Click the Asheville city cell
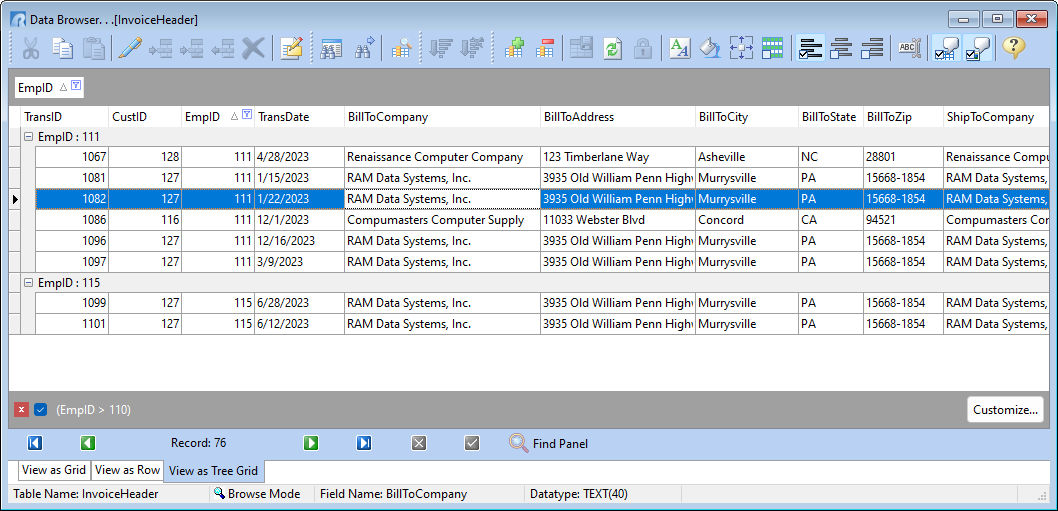Image resolution: width=1058 pixels, height=511 pixels. (x=746, y=157)
